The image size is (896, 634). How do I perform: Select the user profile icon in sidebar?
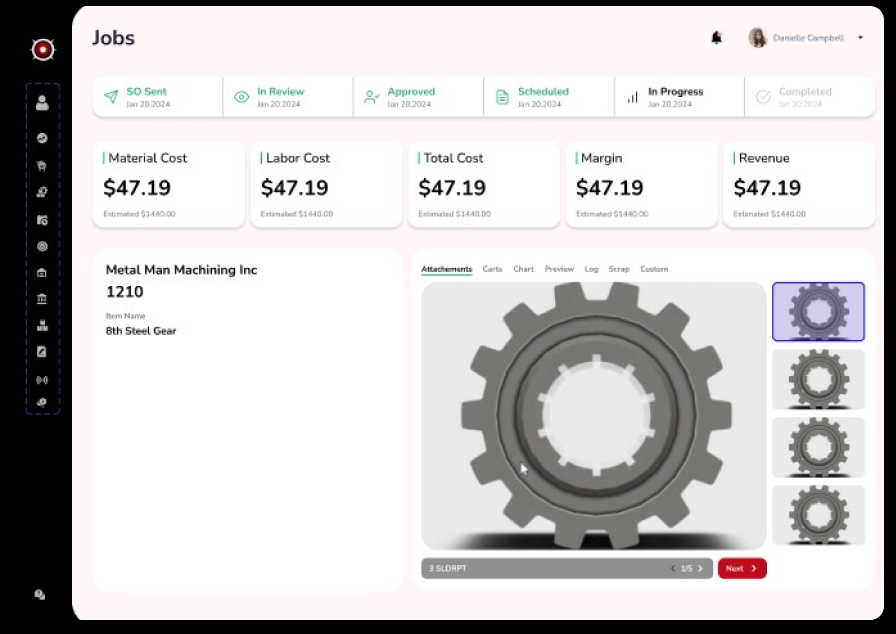point(42,101)
